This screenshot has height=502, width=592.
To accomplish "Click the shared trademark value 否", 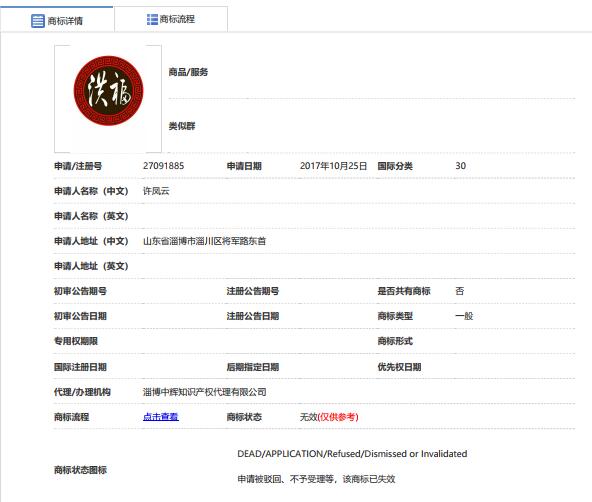I will [x=459, y=291].
